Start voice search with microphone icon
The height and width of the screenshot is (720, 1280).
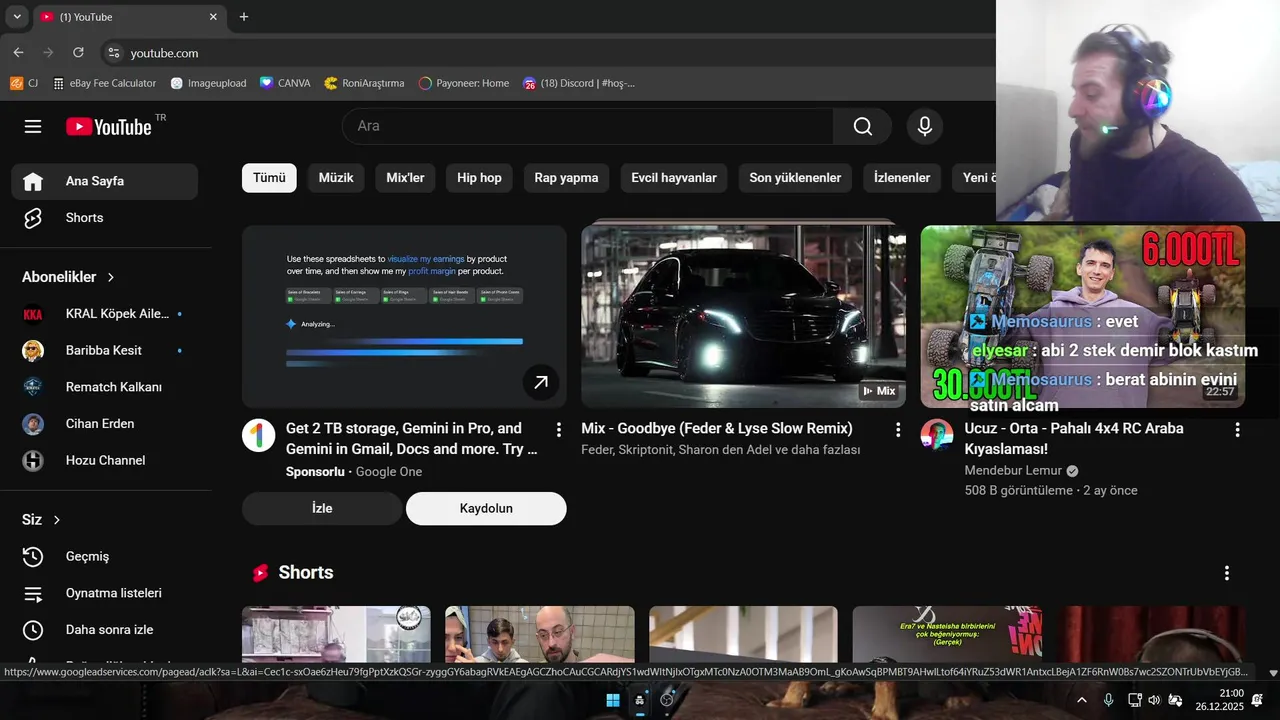925,126
